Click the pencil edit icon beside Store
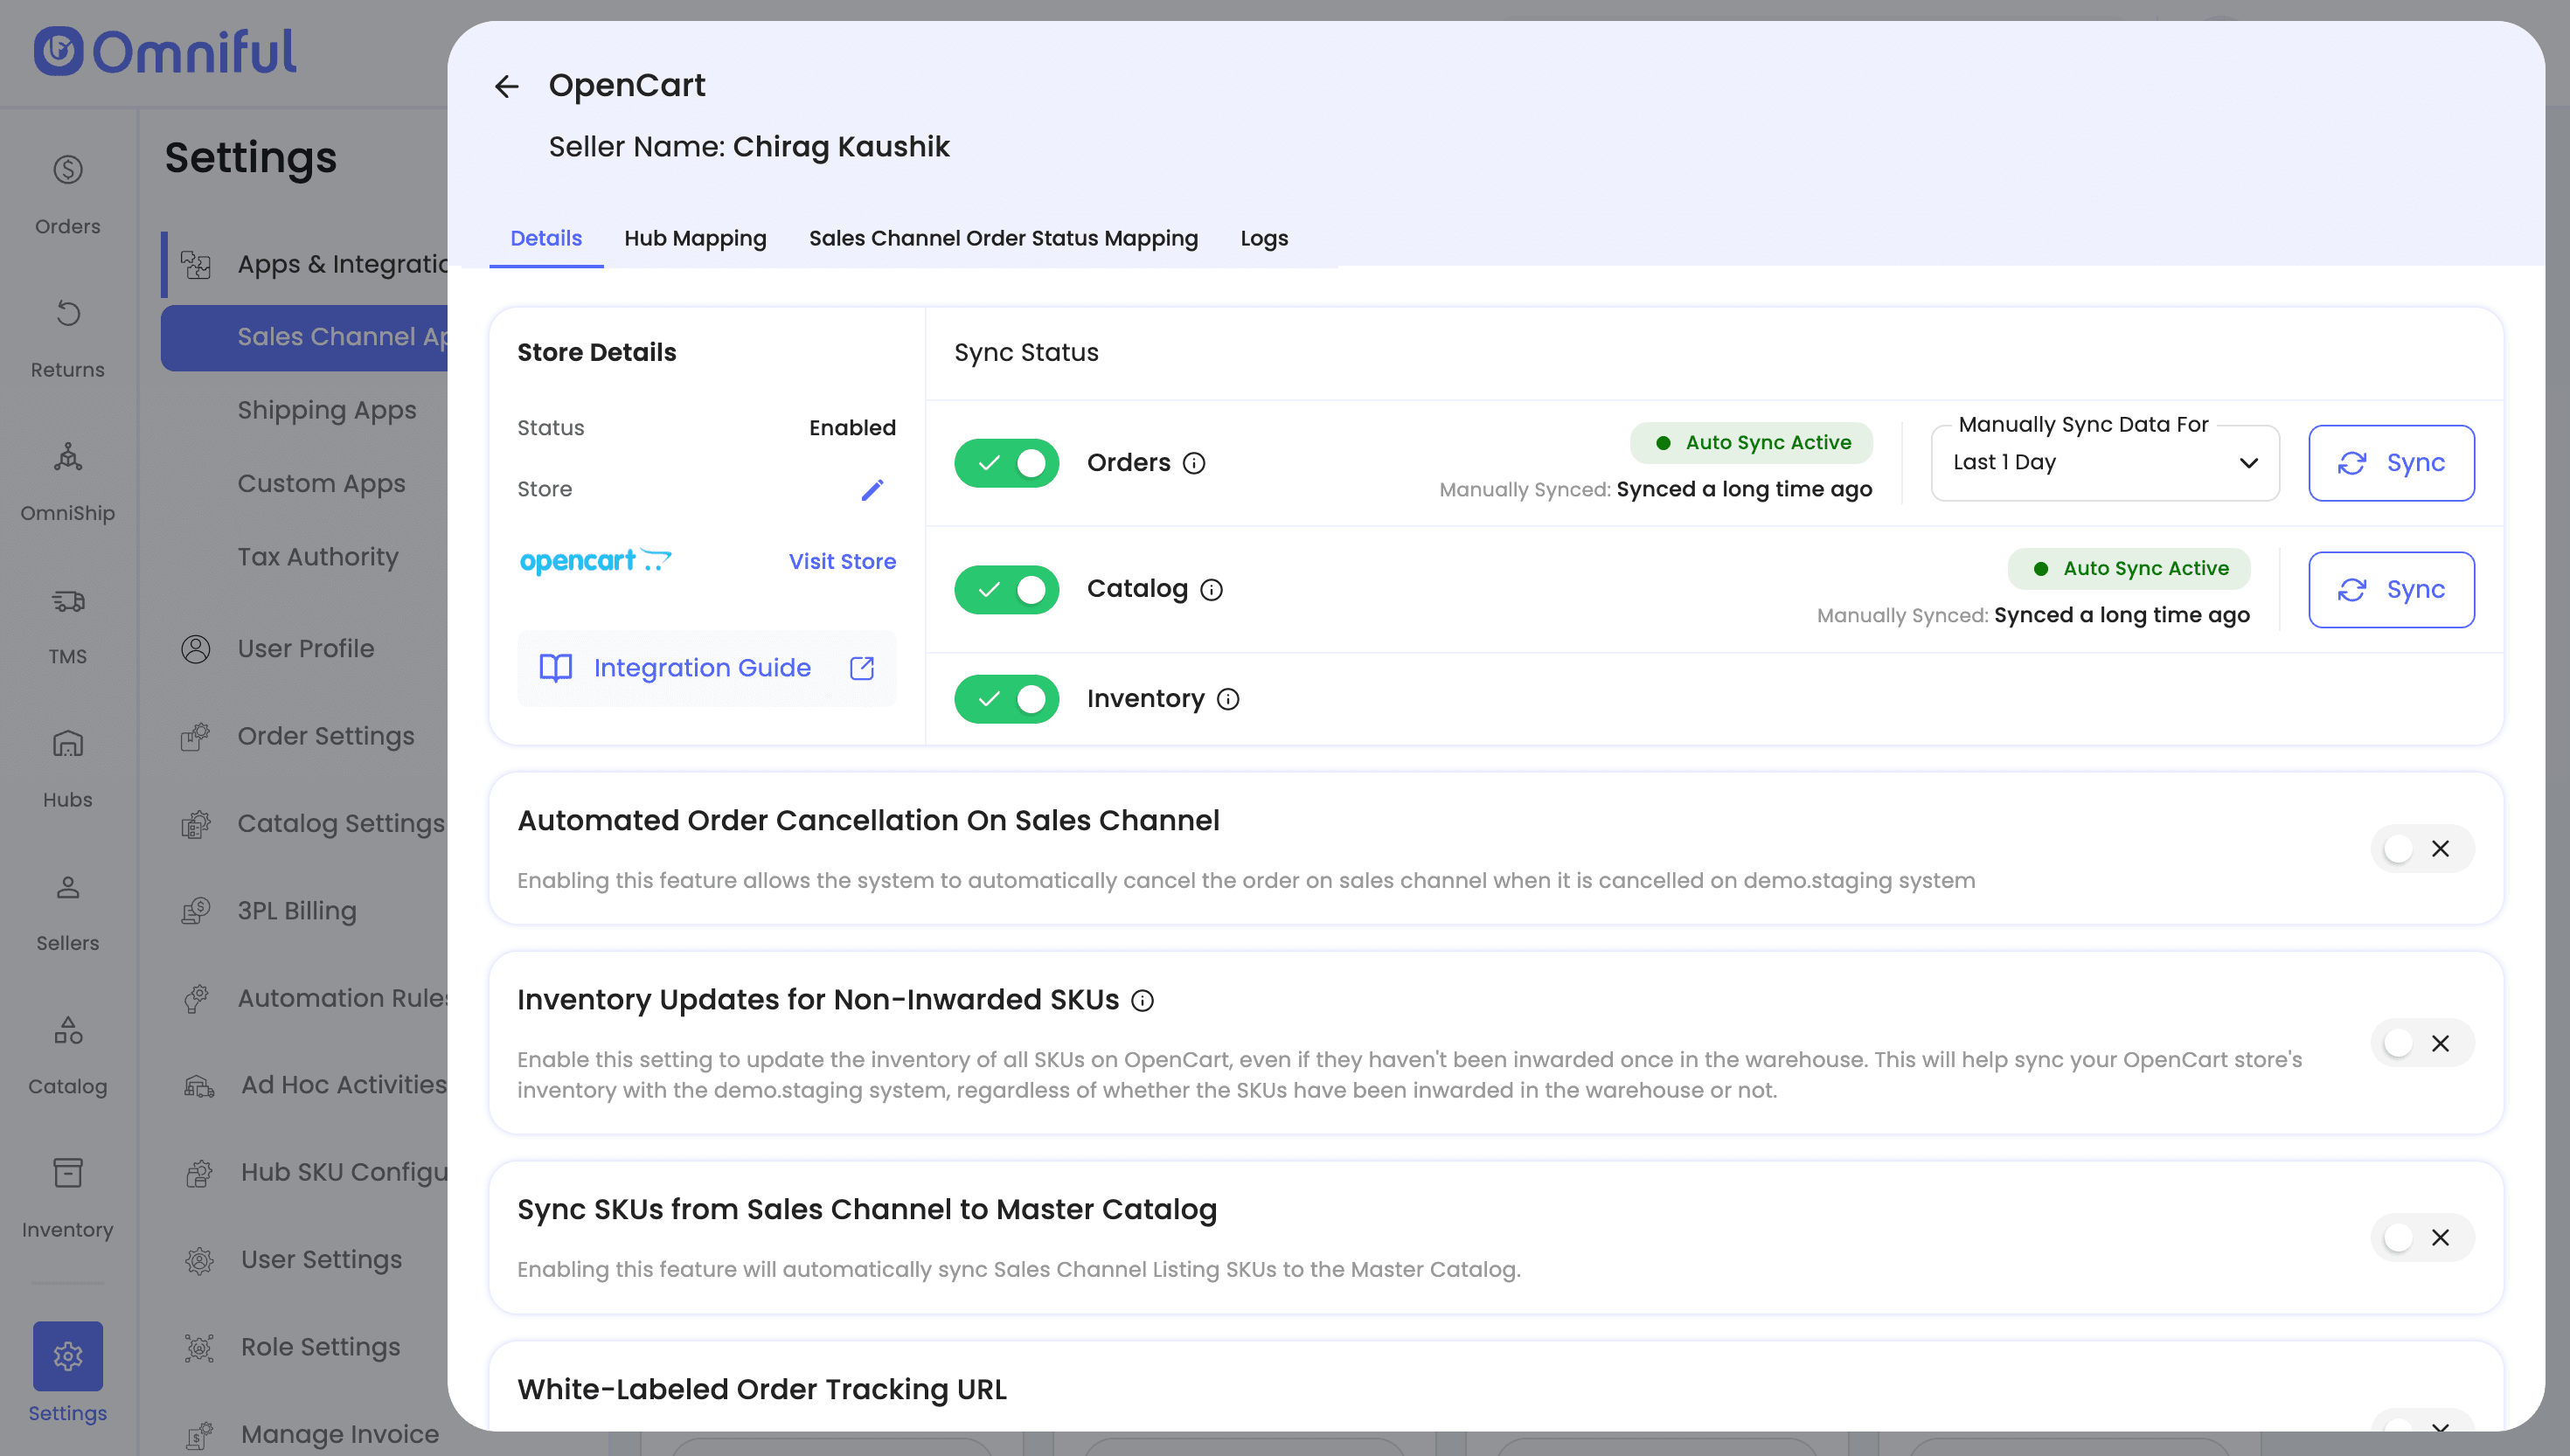 click(872, 489)
